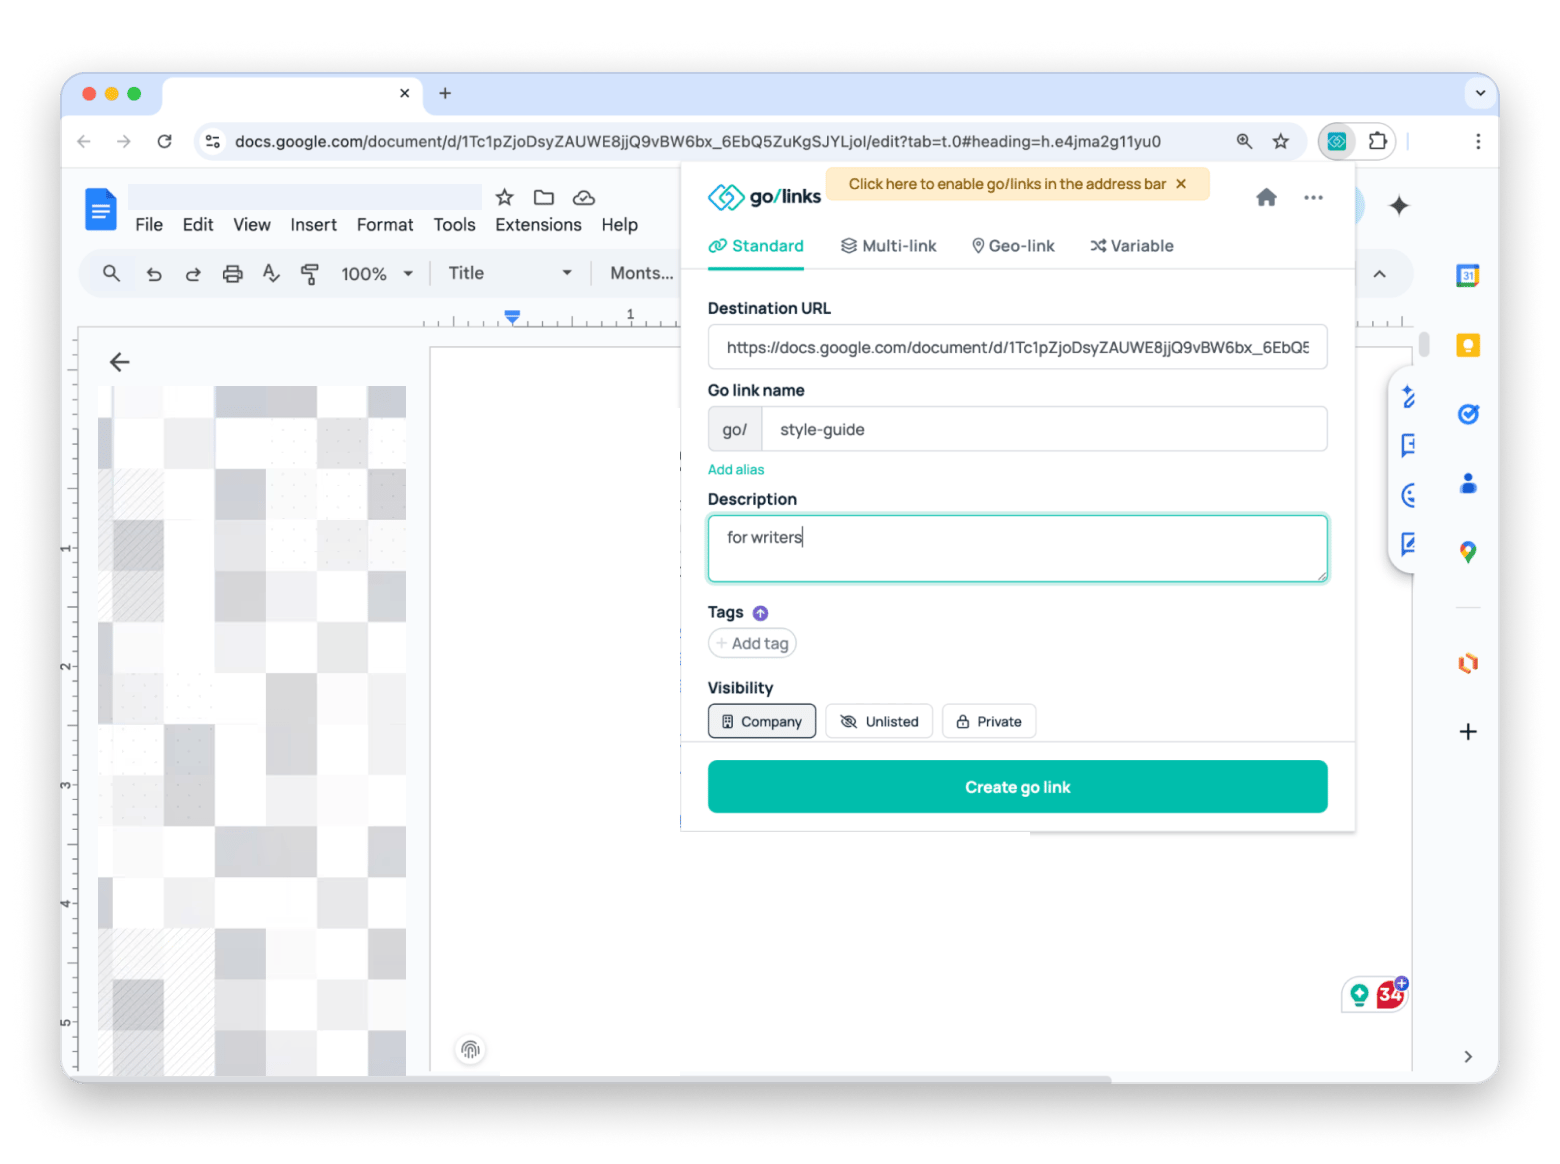Switch to the Variable tab

click(1132, 246)
